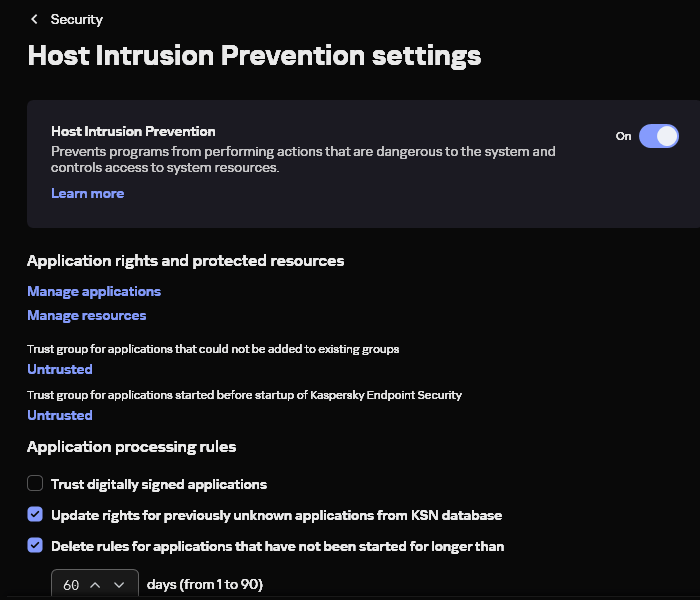
Task: Go to the Security breadcrumb
Action: 76,19
